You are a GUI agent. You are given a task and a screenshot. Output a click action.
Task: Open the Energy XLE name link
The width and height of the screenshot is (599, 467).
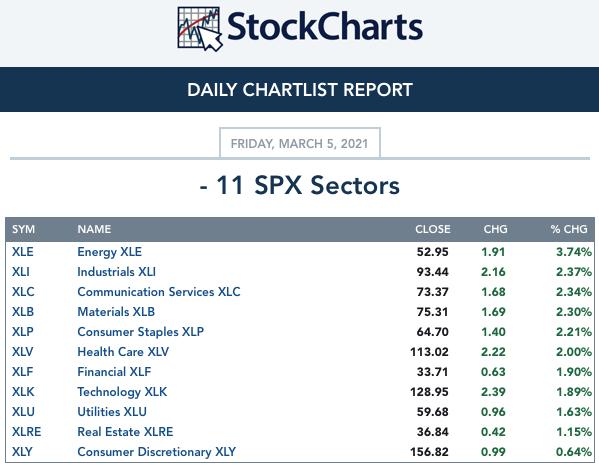109,252
